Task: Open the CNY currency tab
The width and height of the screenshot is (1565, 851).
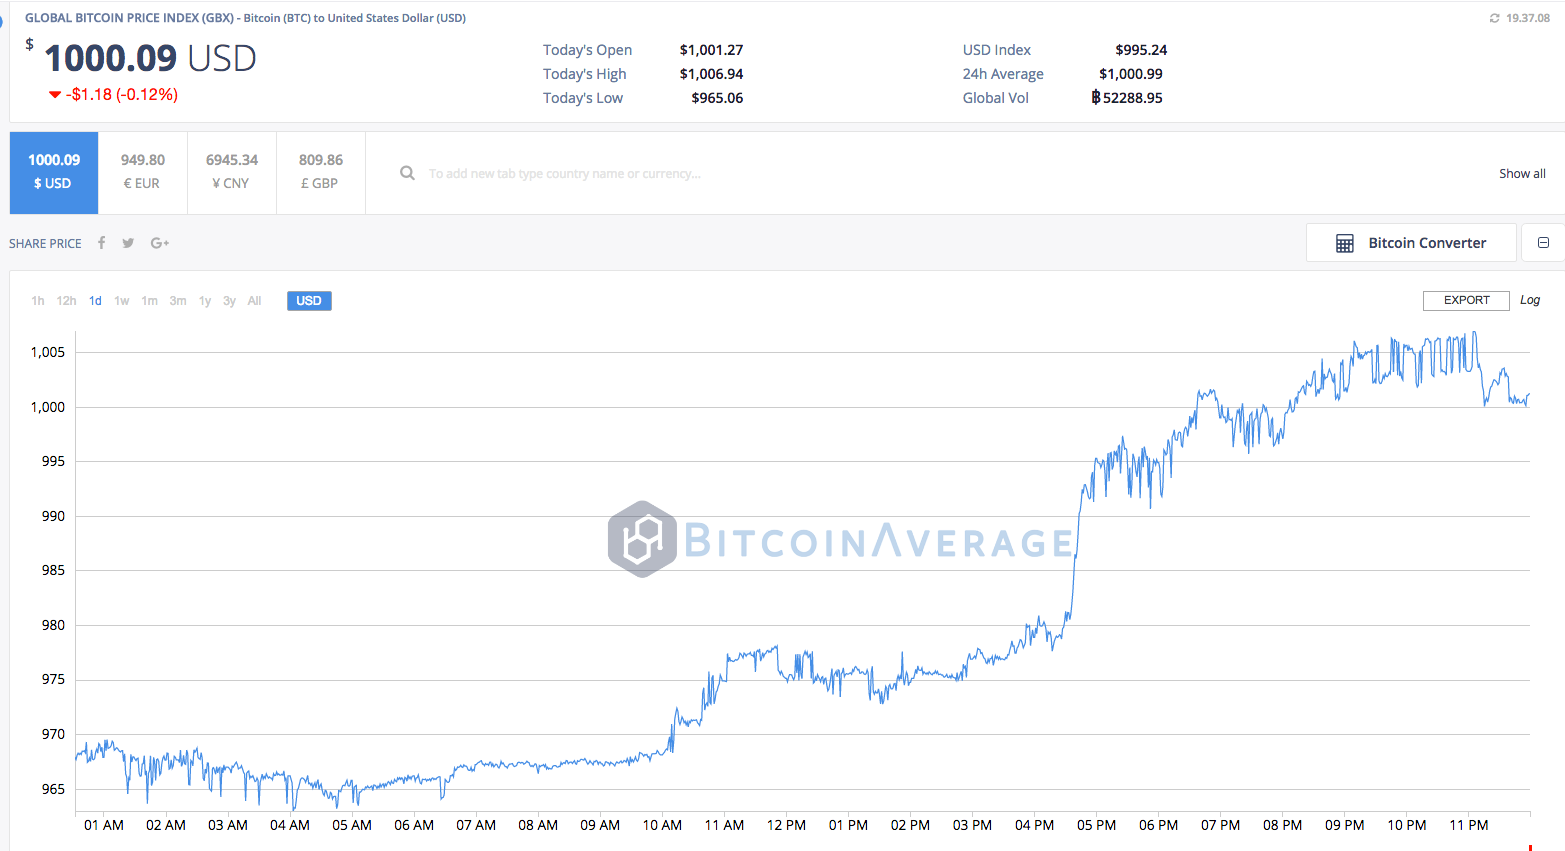Action: [231, 172]
